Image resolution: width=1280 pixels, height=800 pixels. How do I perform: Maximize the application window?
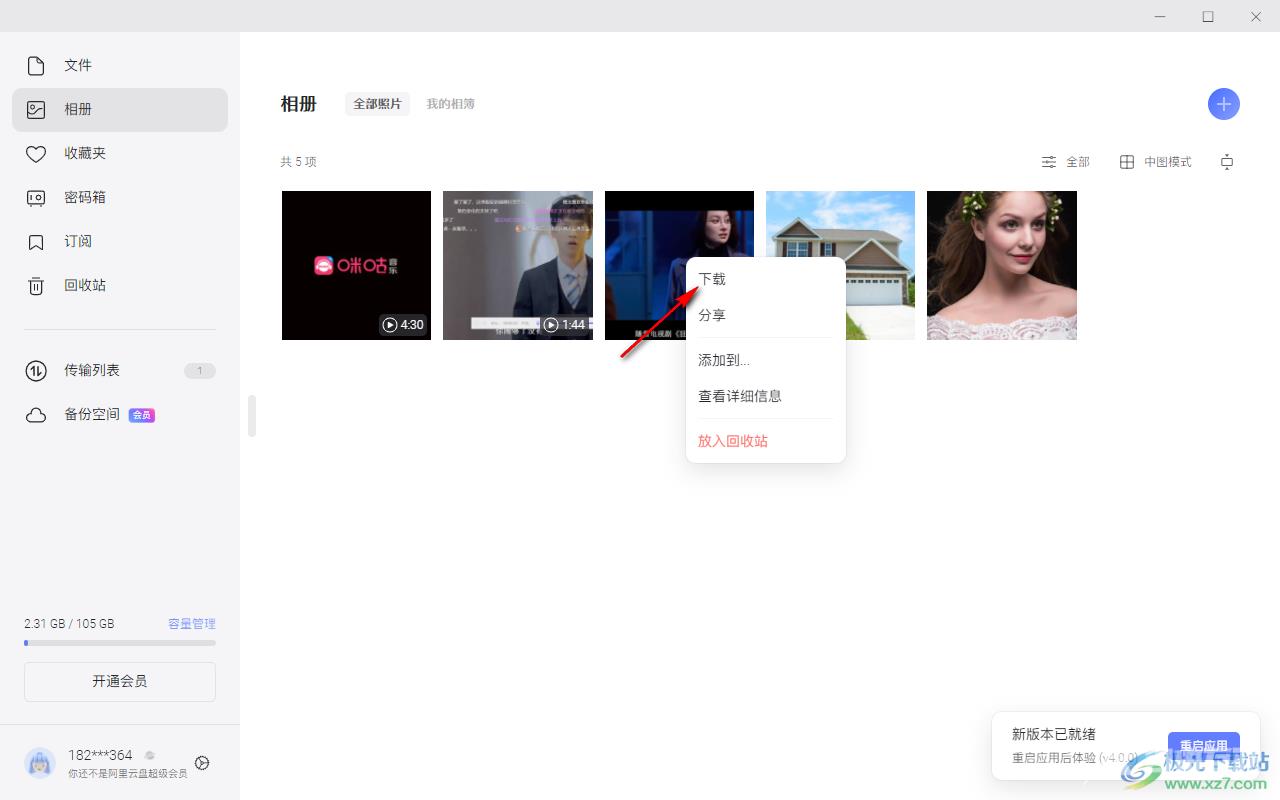(1208, 16)
